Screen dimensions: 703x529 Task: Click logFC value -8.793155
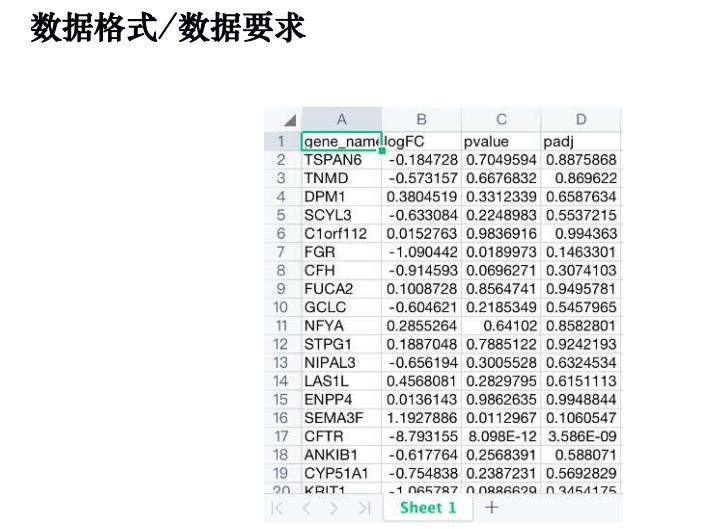pos(421,436)
